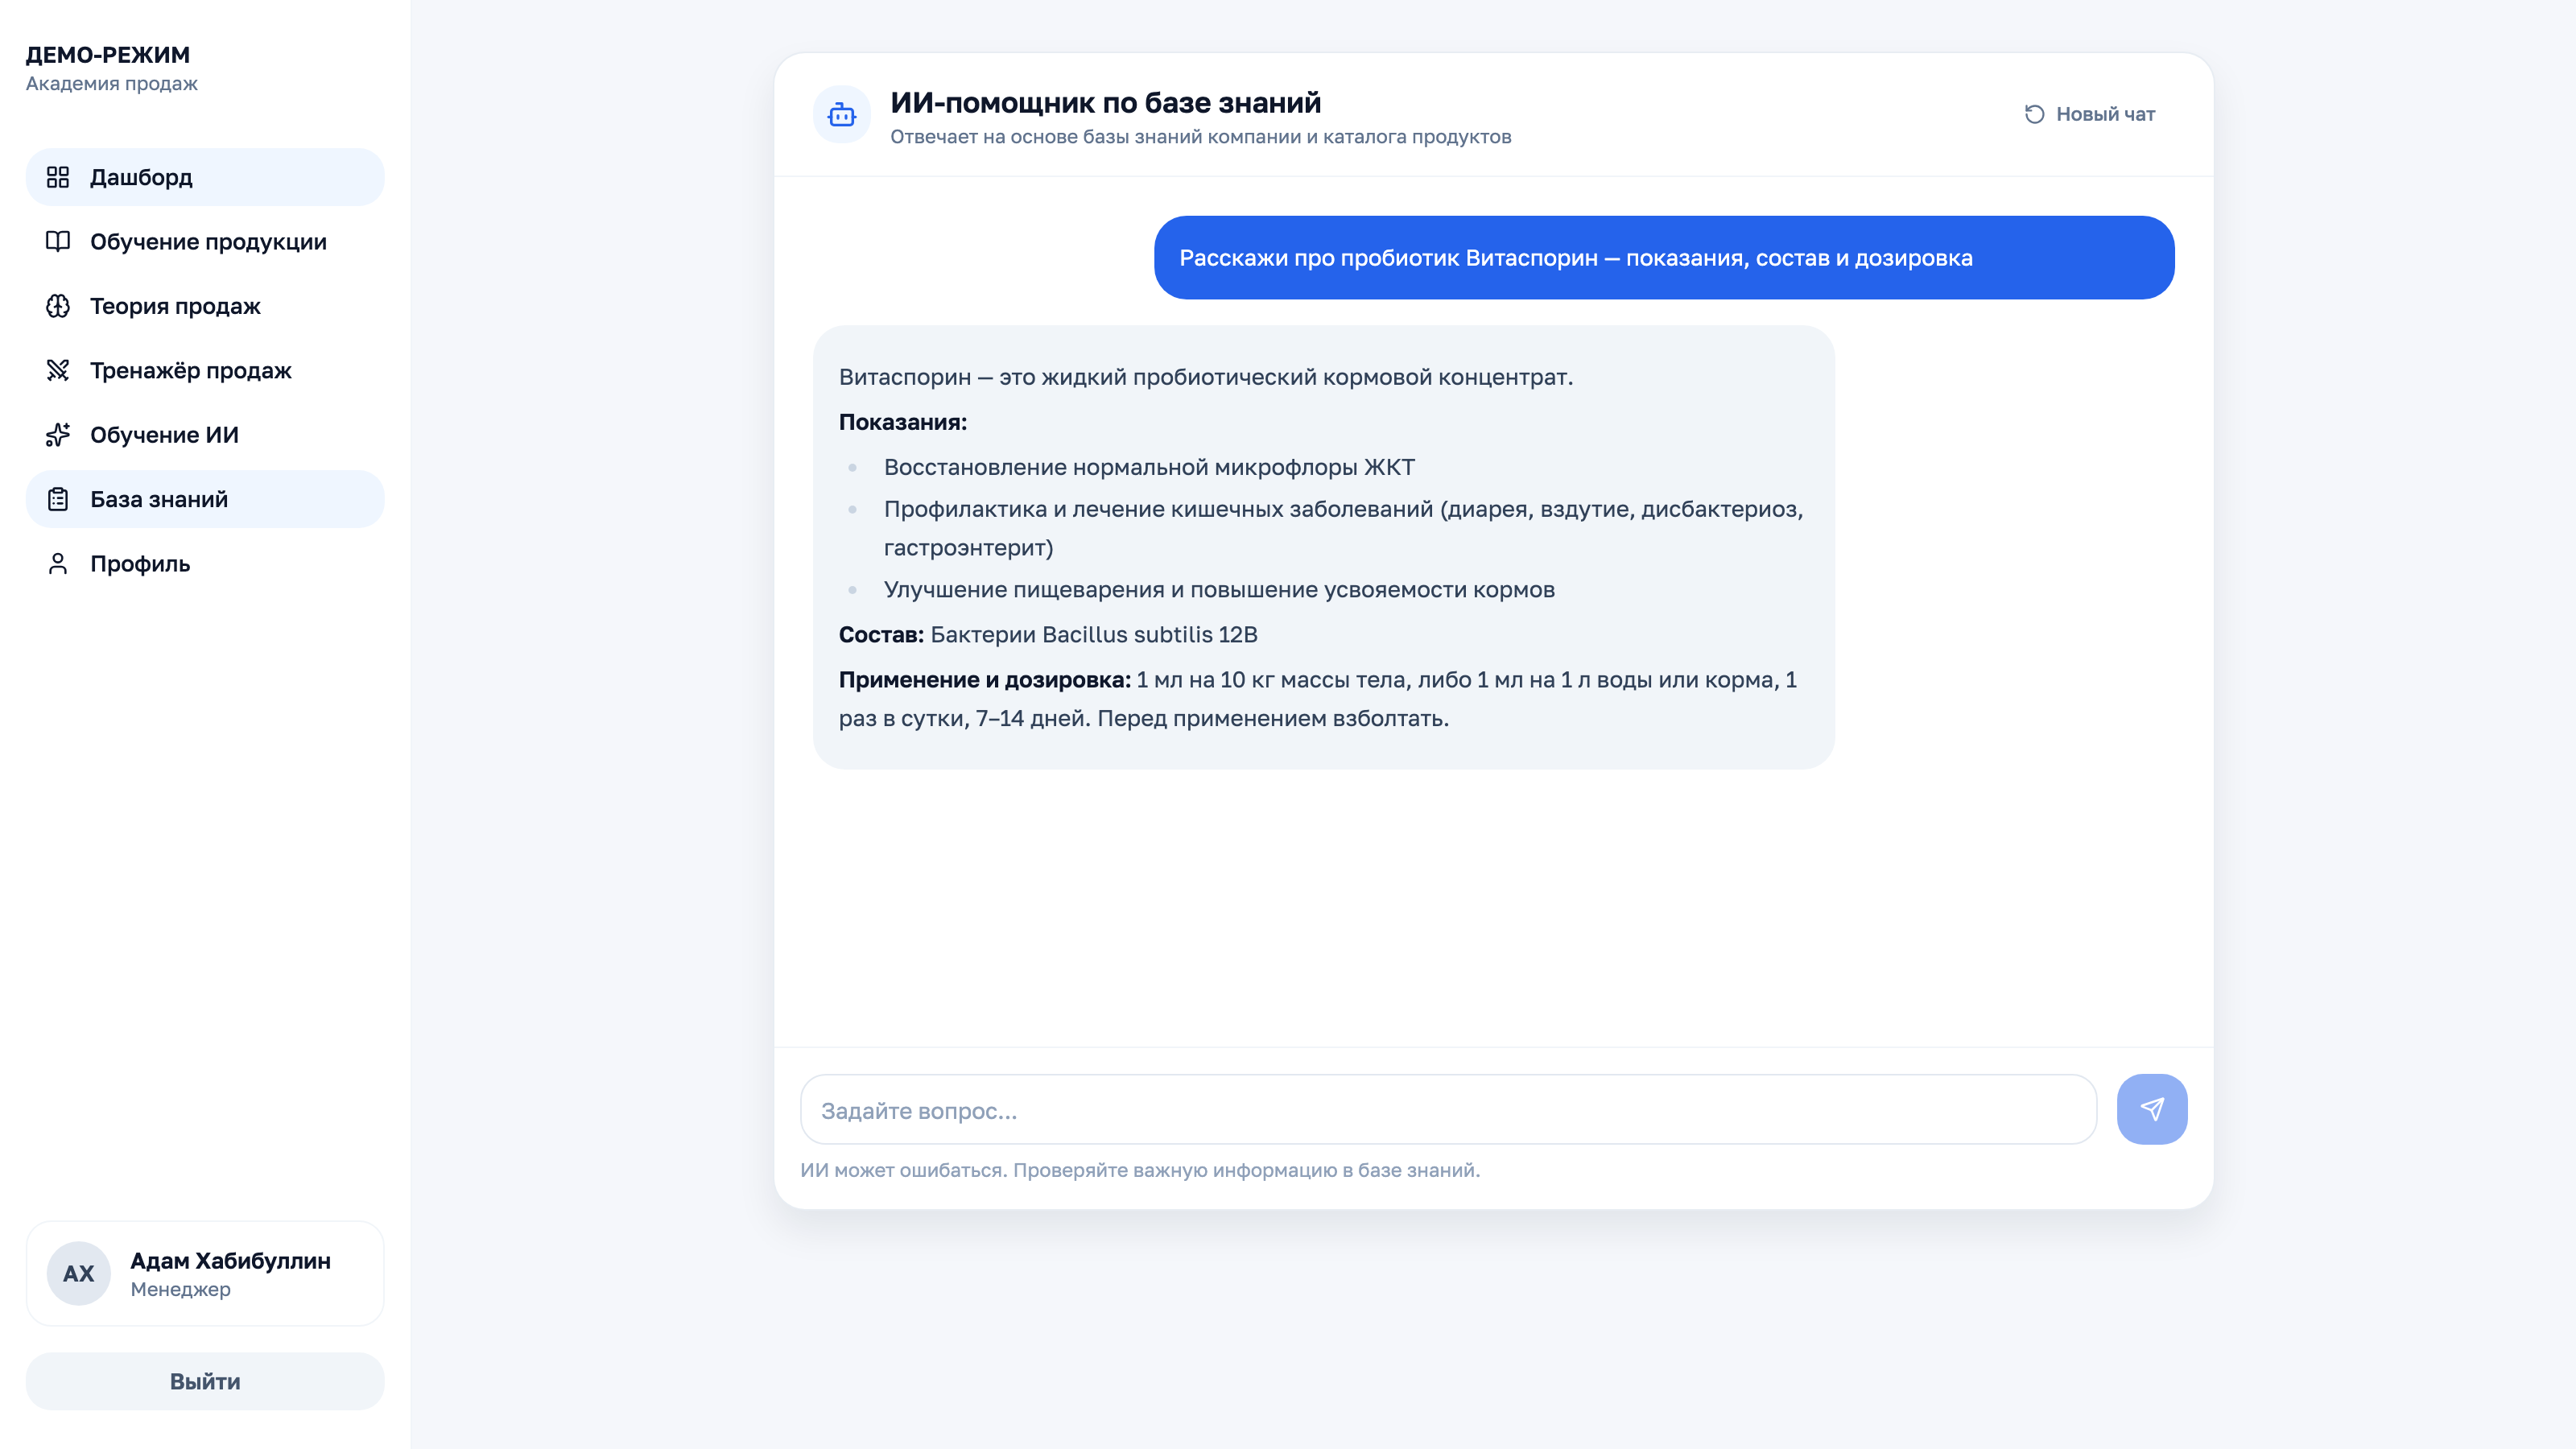
Task: Select the Дашборд grid icon
Action: click(58, 177)
